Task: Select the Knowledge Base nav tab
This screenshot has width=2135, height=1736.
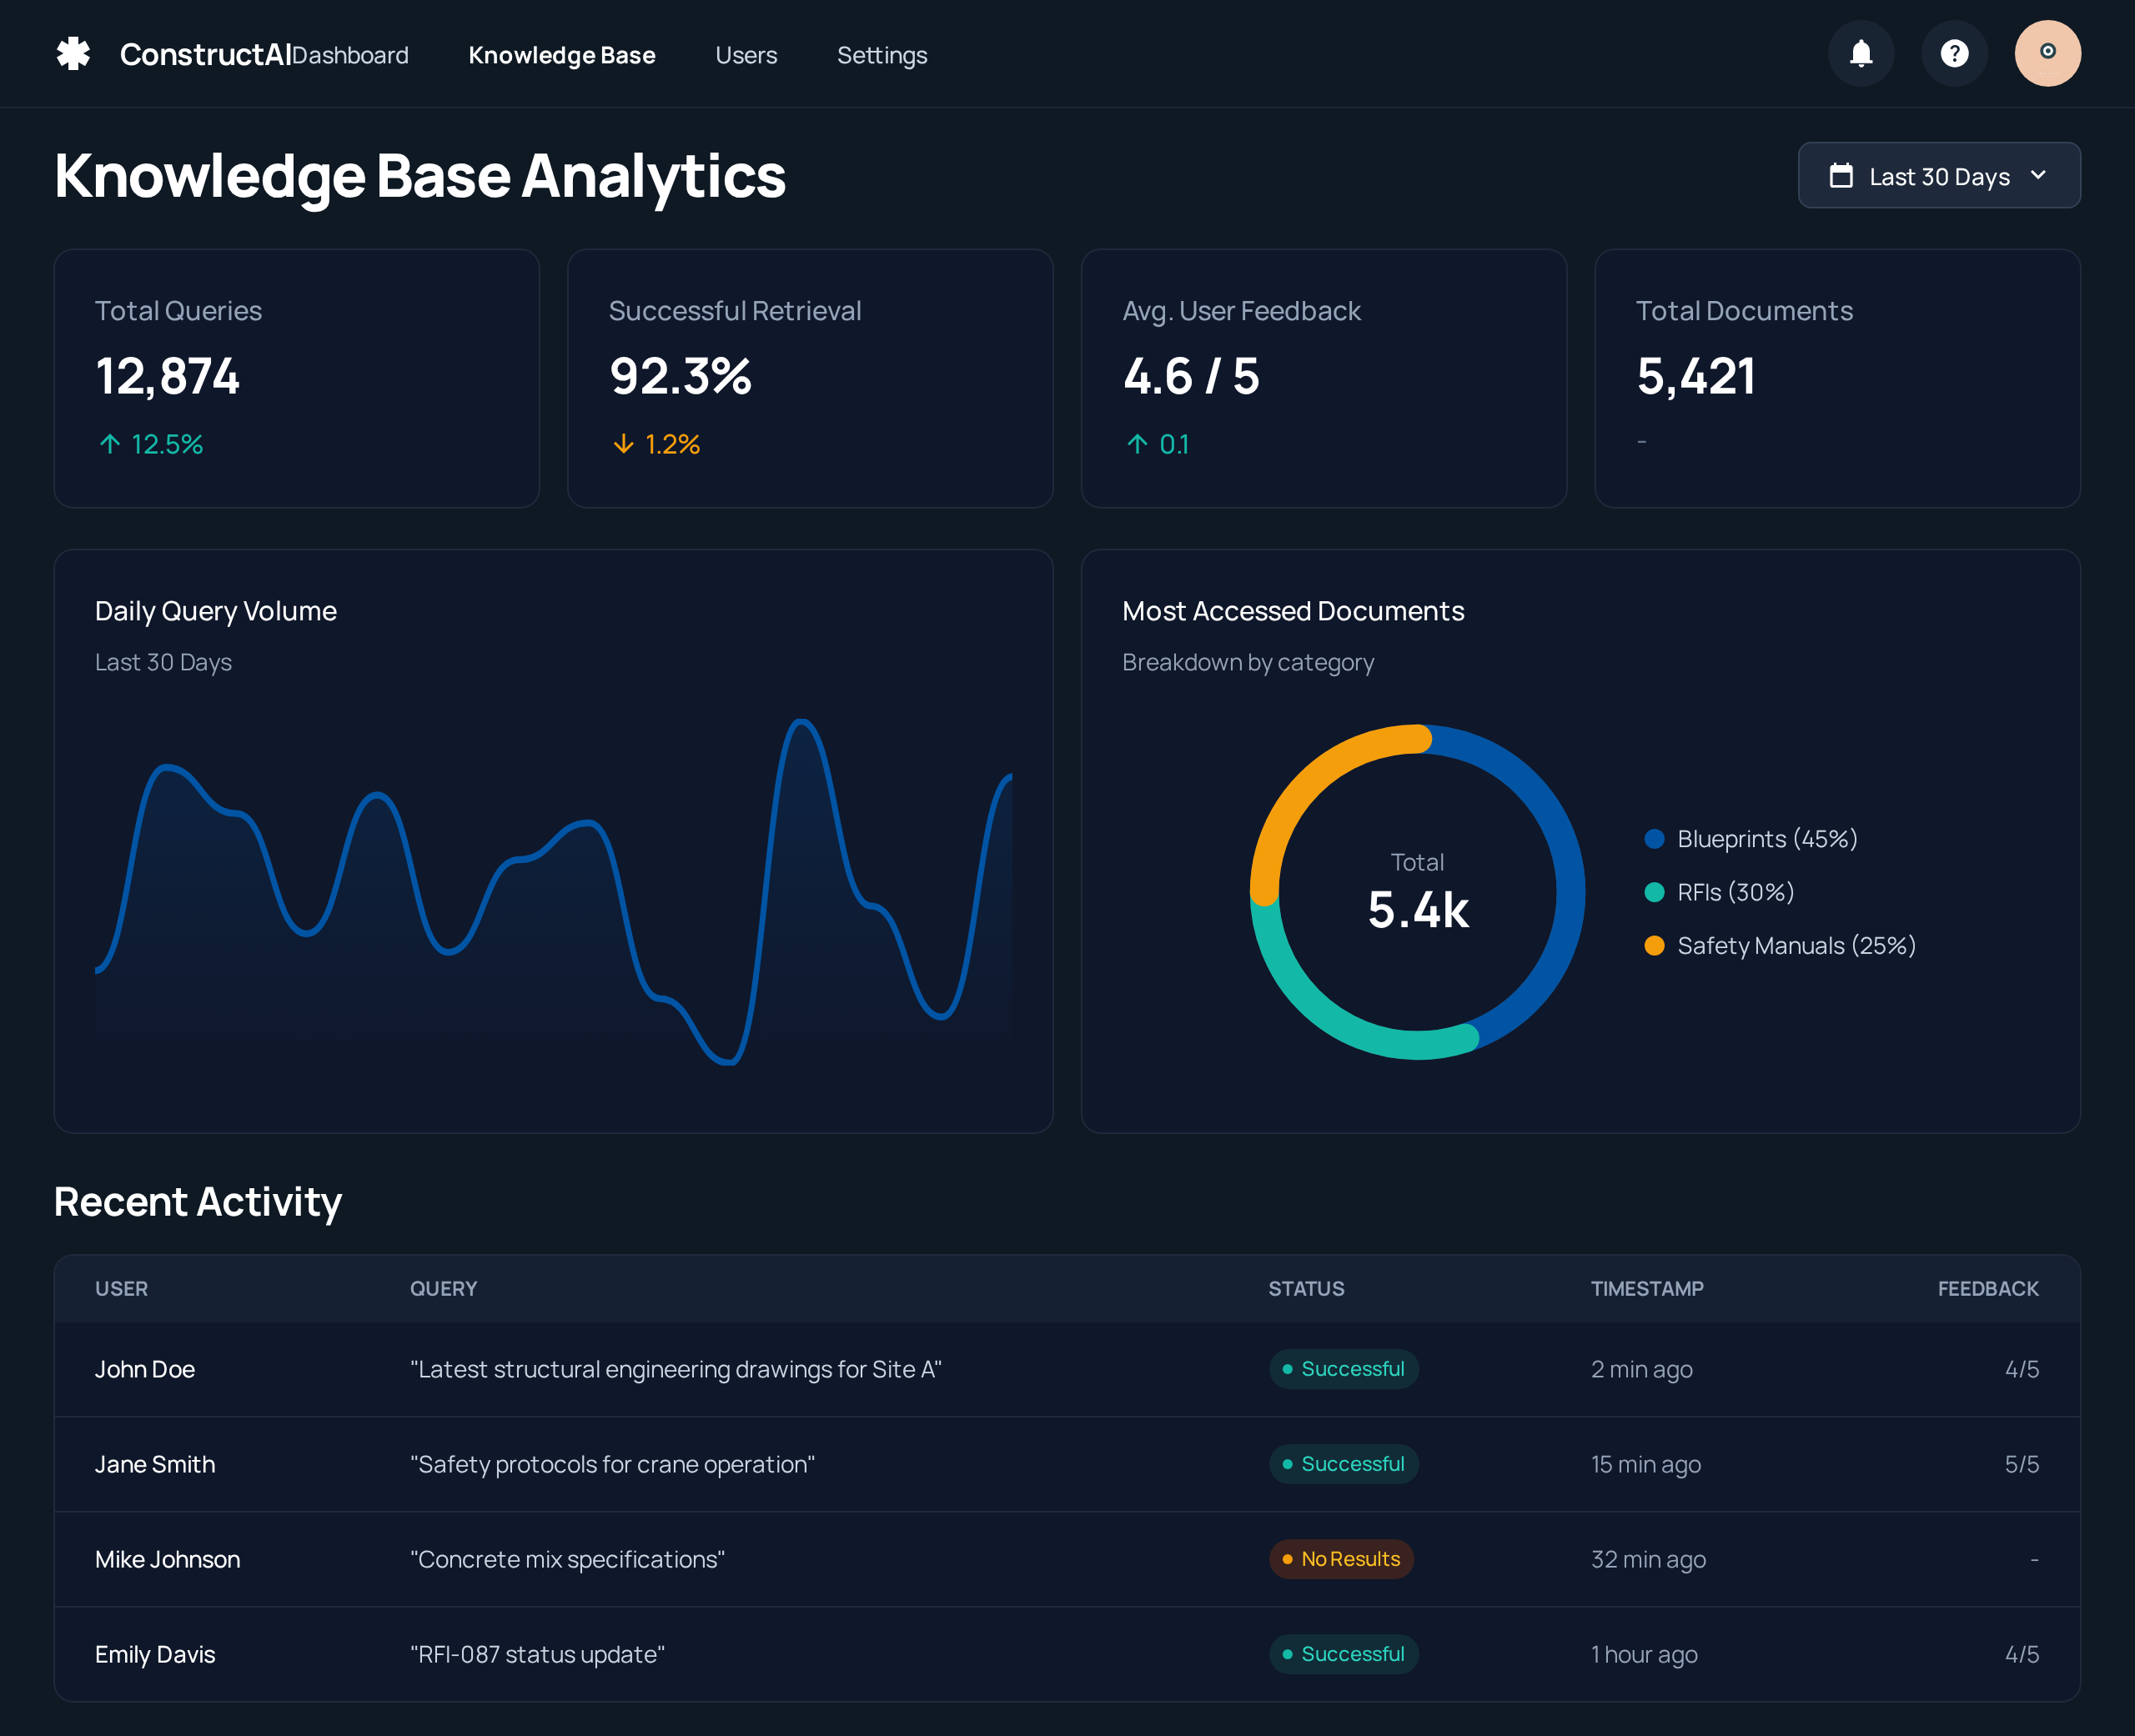Action: [562, 56]
